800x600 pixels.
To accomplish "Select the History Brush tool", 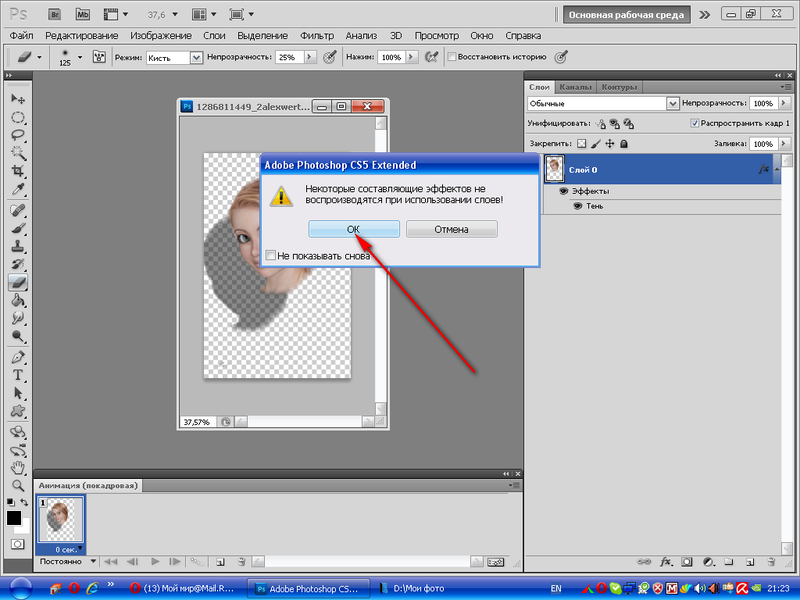I will [x=18, y=264].
